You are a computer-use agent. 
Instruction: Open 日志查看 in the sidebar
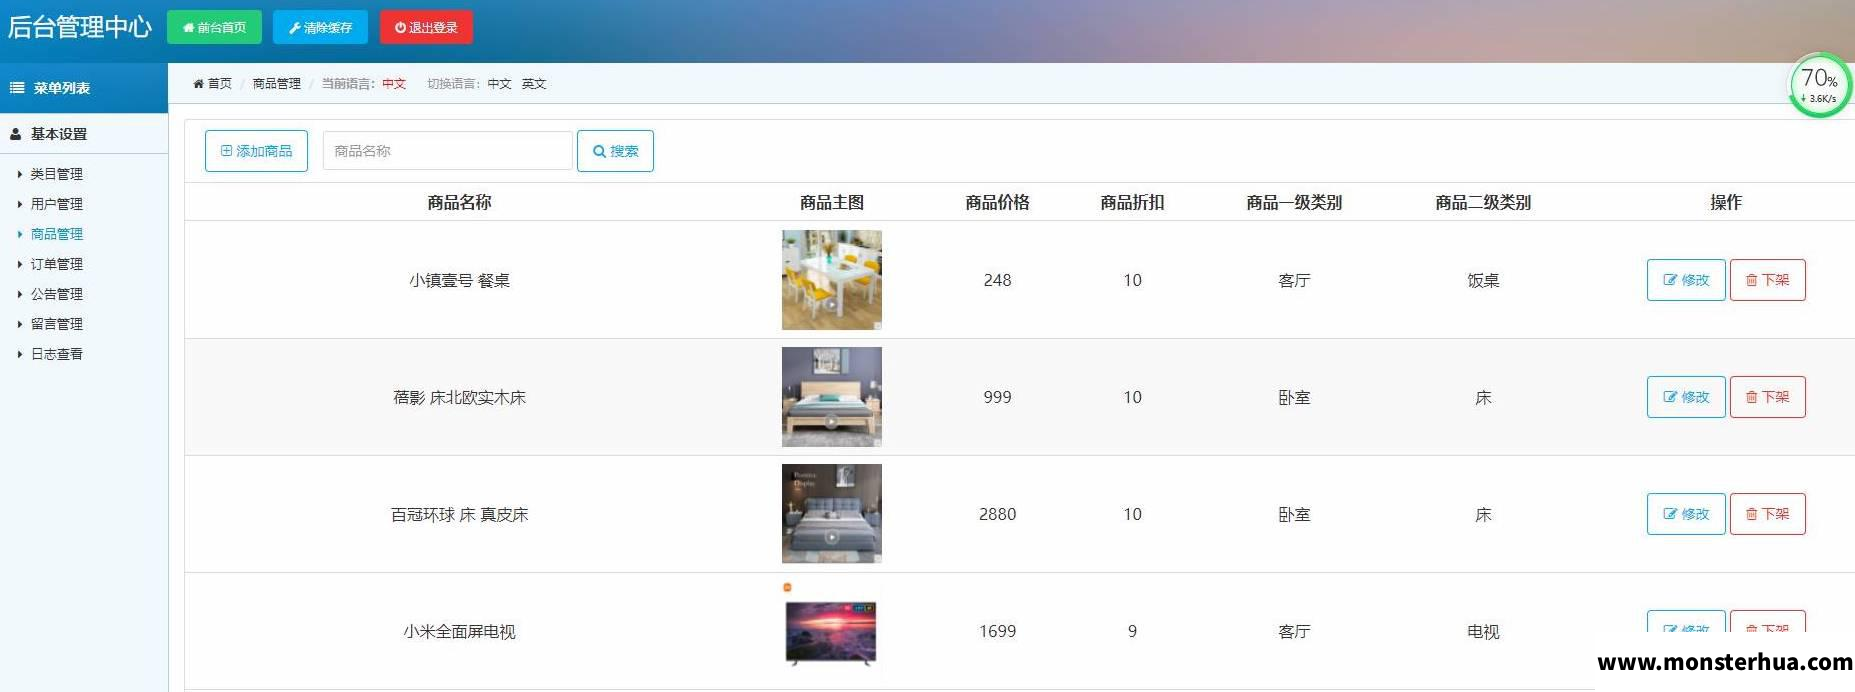56,354
